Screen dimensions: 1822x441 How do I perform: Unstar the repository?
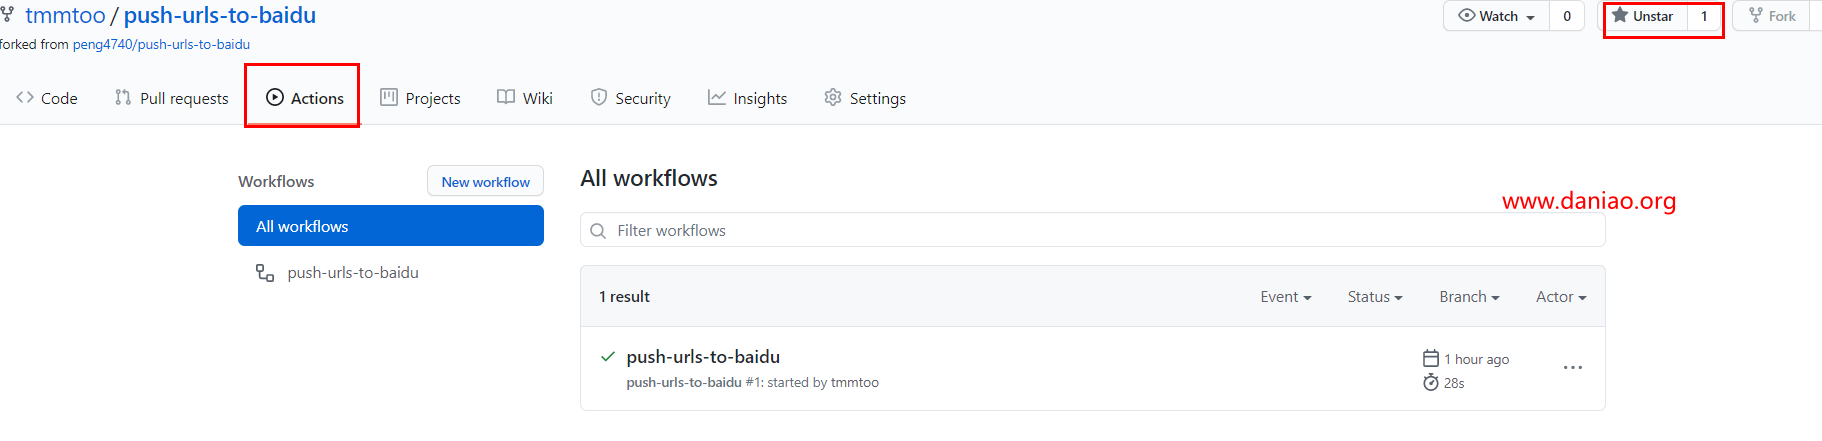(1643, 16)
